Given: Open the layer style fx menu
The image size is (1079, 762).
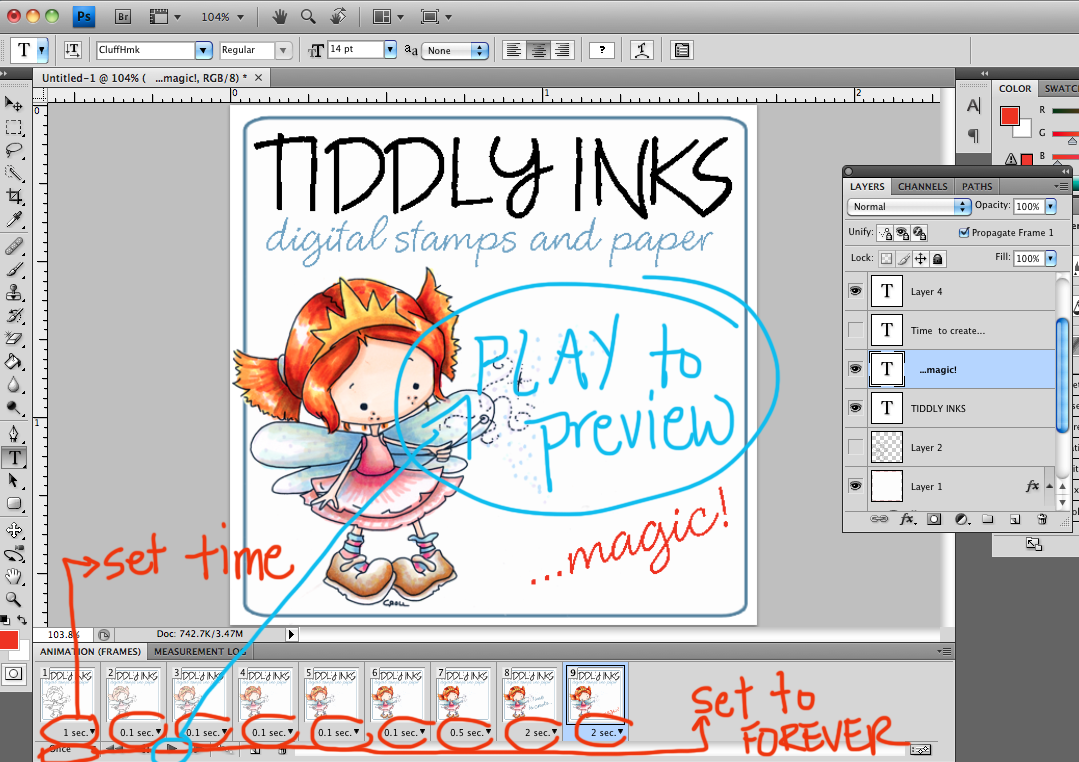Looking at the screenshot, I should 907,519.
